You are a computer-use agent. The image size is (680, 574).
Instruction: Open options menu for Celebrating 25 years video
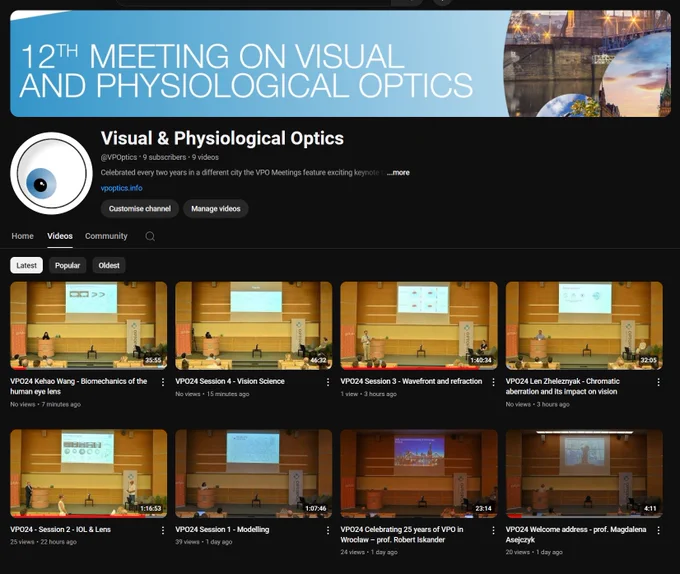(x=493, y=530)
